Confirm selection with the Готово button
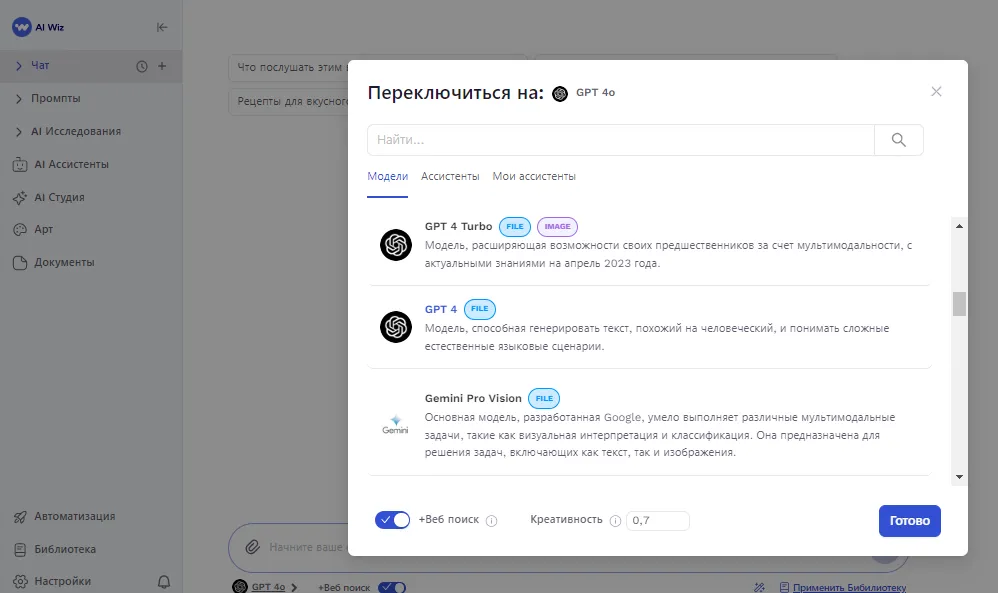998x593 pixels. pos(909,520)
